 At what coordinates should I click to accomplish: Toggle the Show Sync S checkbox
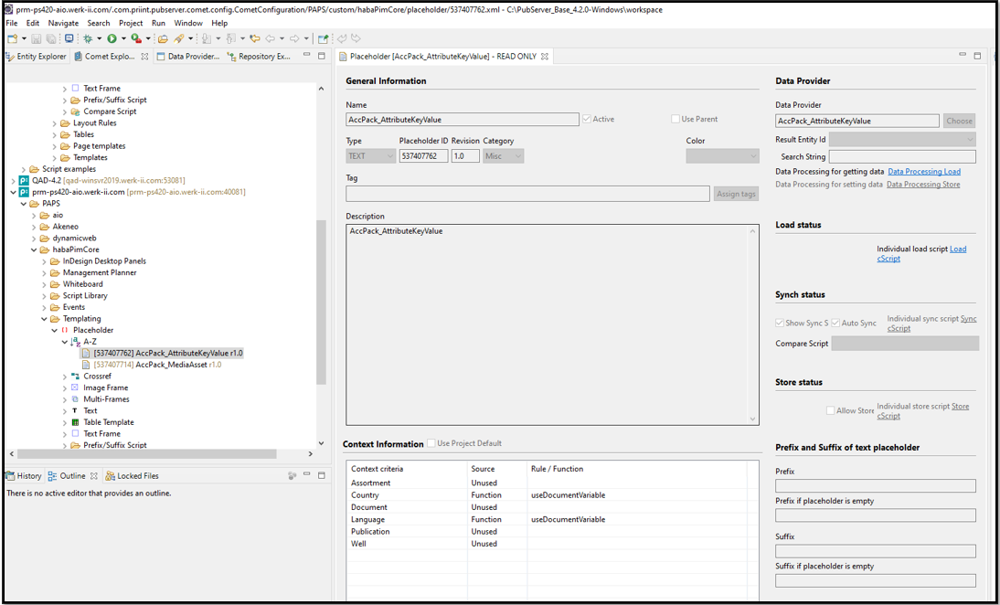[779, 323]
